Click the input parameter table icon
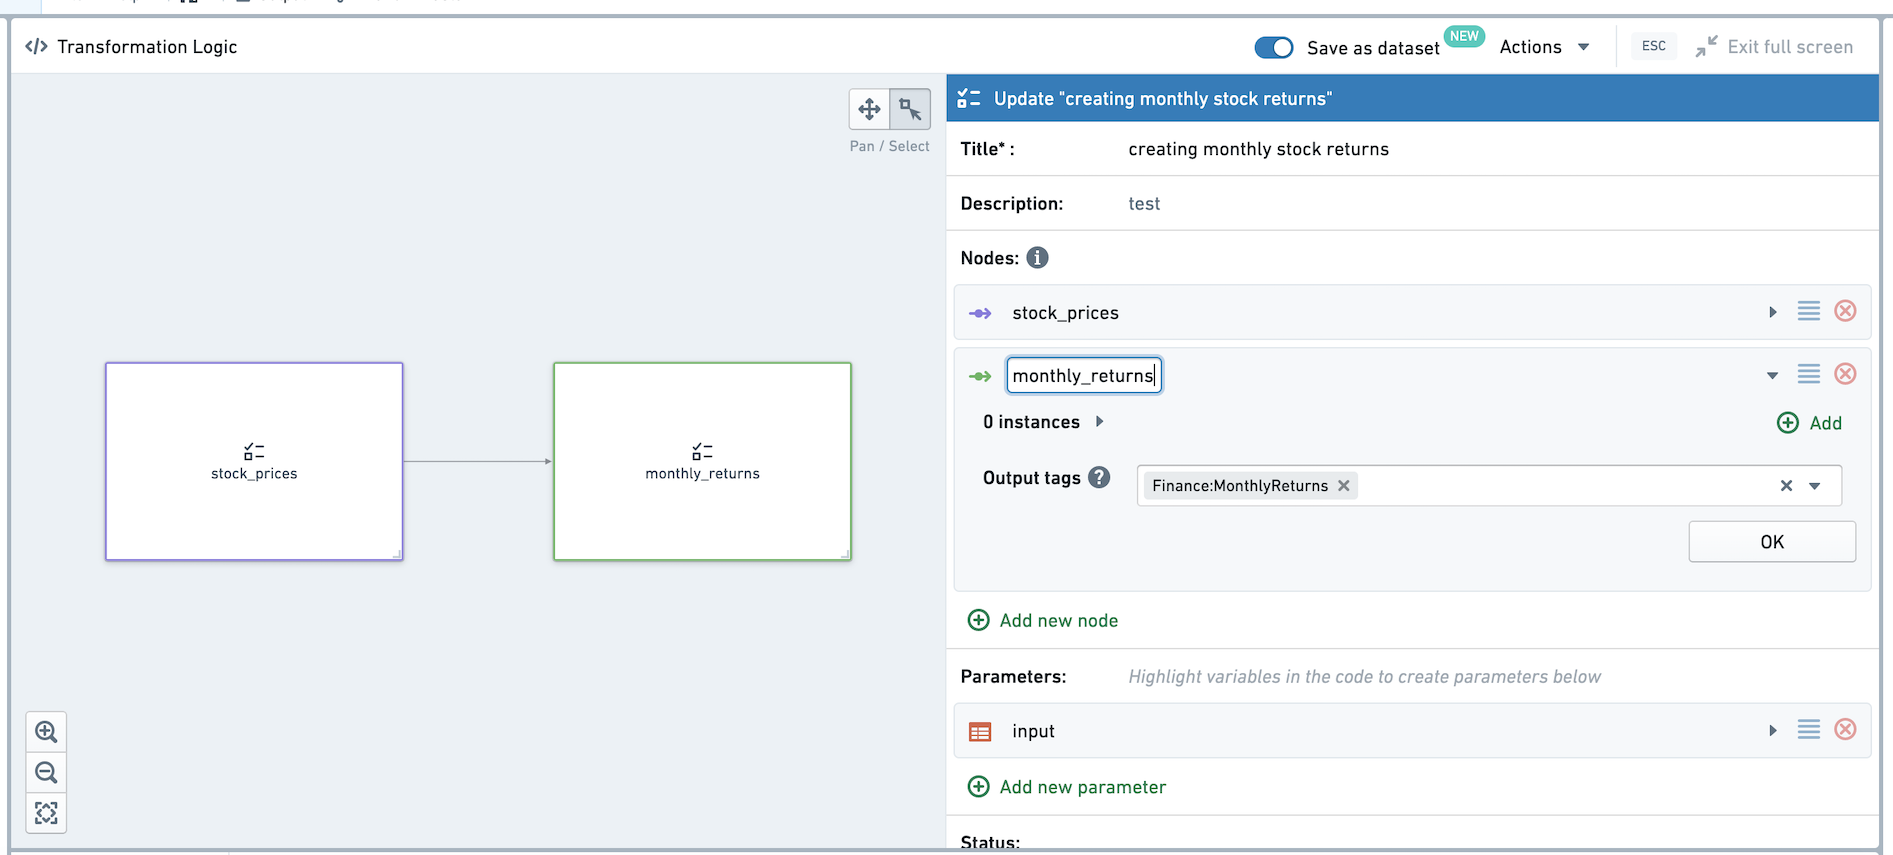 click(980, 732)
